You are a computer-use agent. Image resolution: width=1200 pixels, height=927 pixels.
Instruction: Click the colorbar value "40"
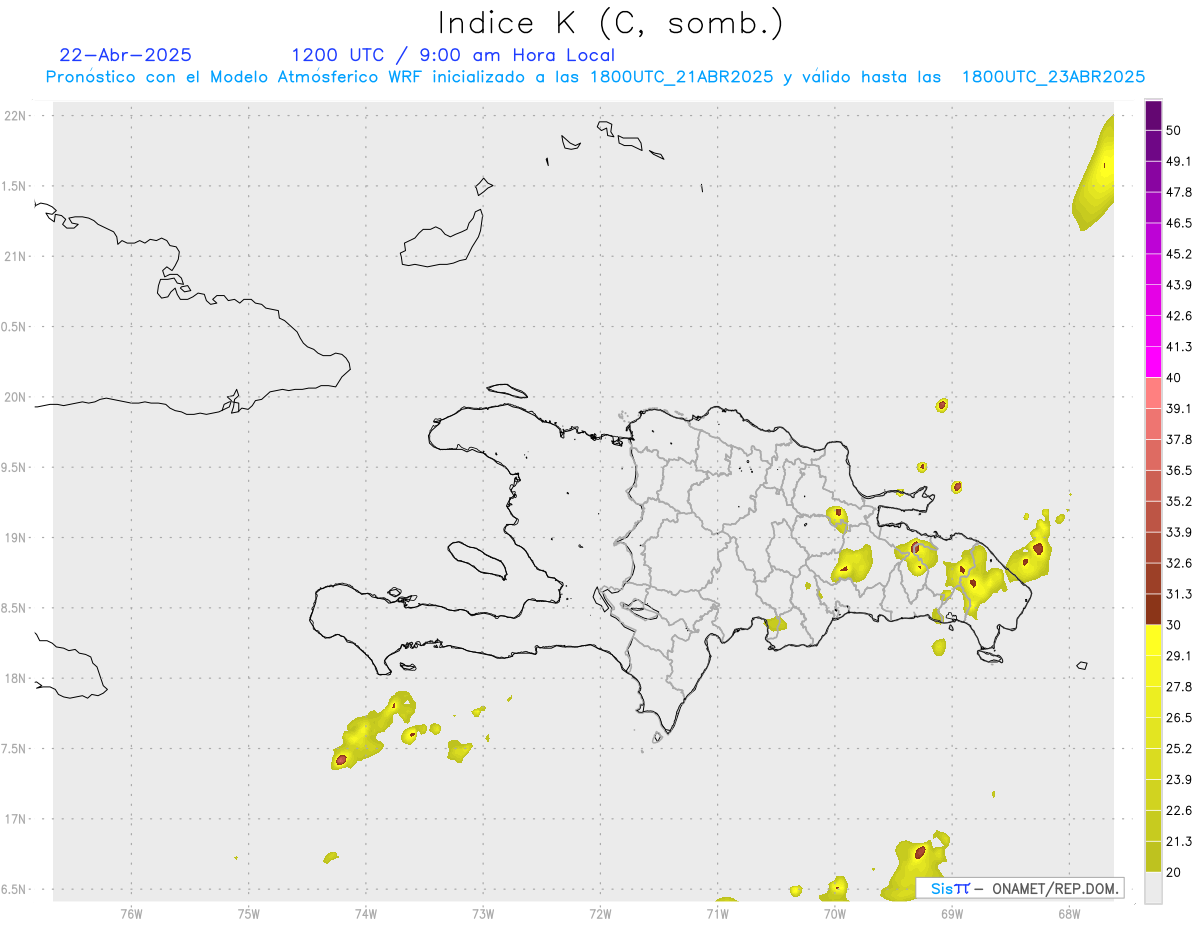click(x=1174, y=378)
